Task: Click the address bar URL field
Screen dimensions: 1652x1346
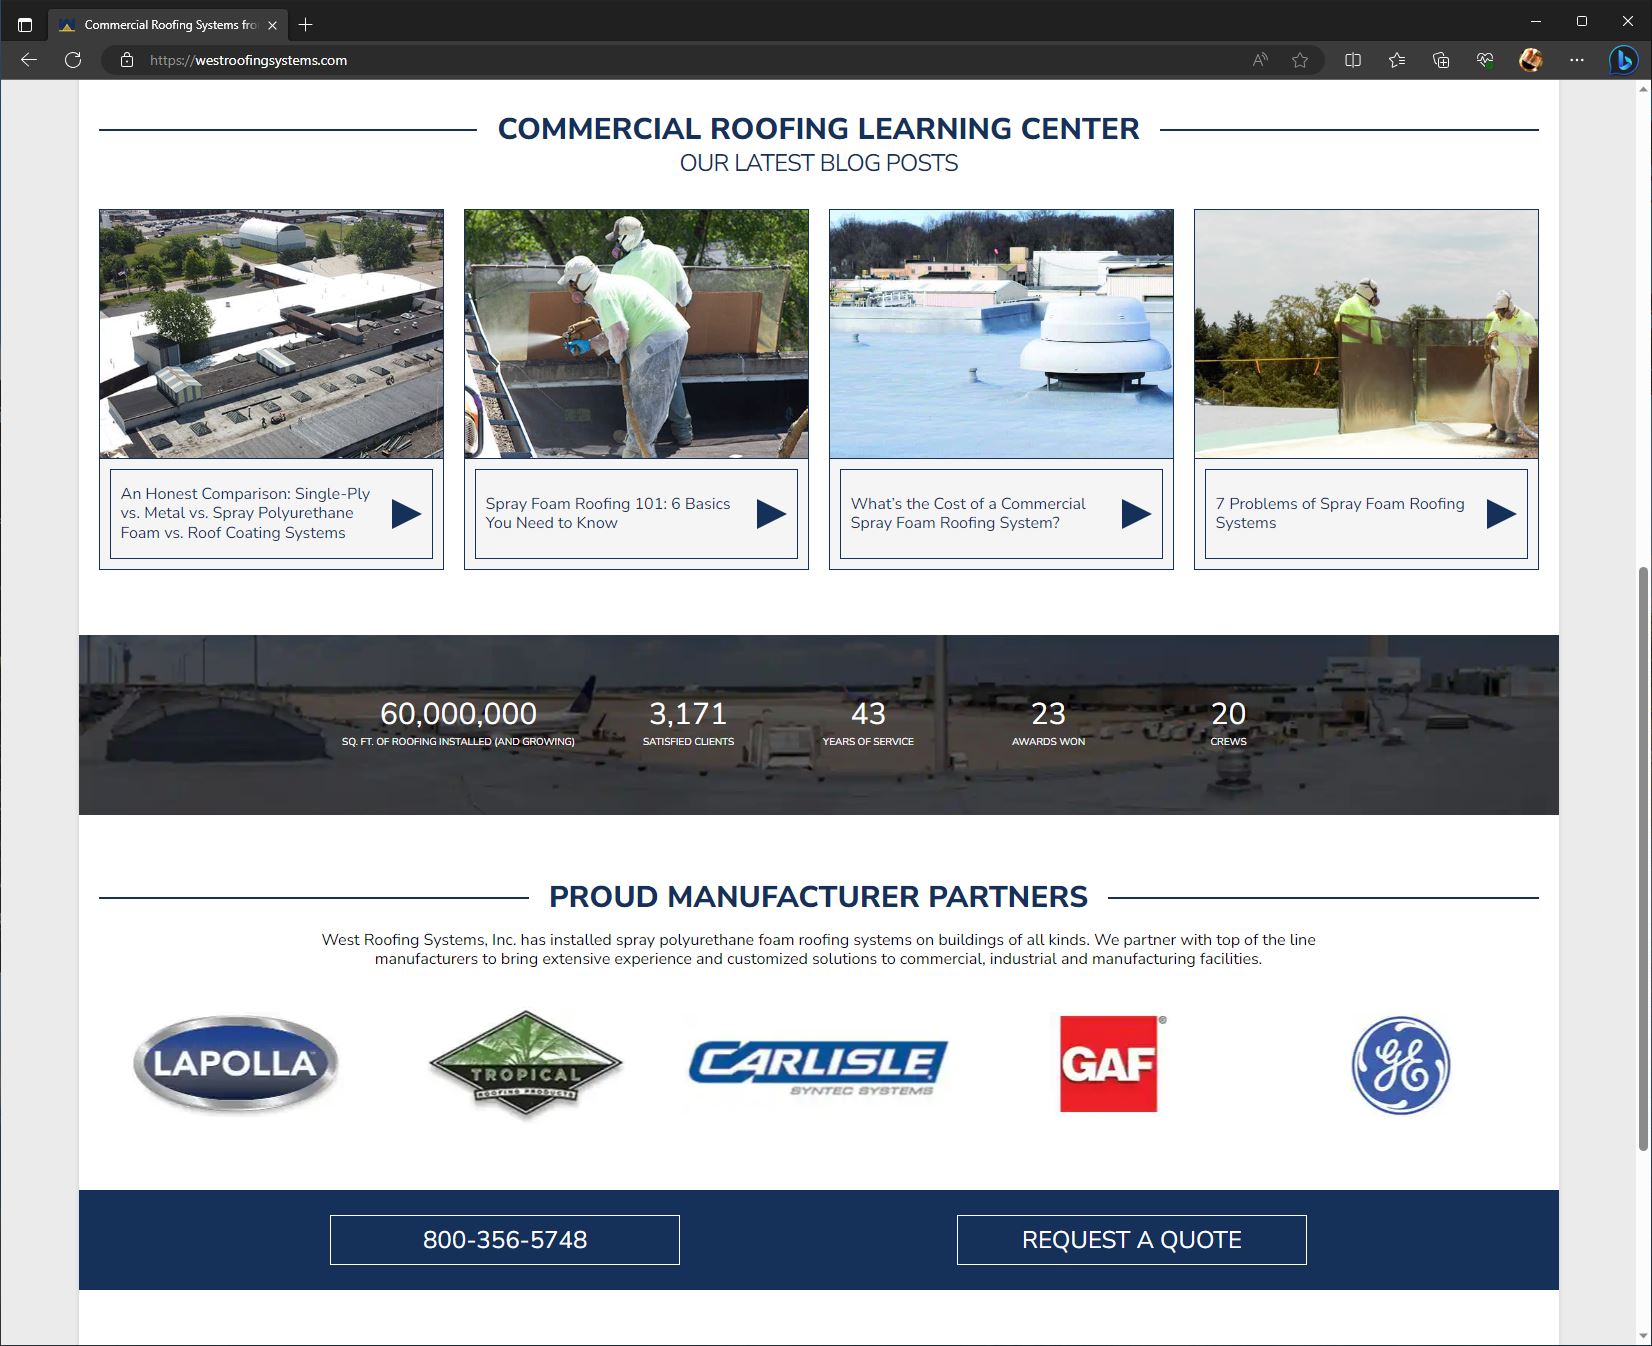Action: pyautogui.click(x=680, y=60)
